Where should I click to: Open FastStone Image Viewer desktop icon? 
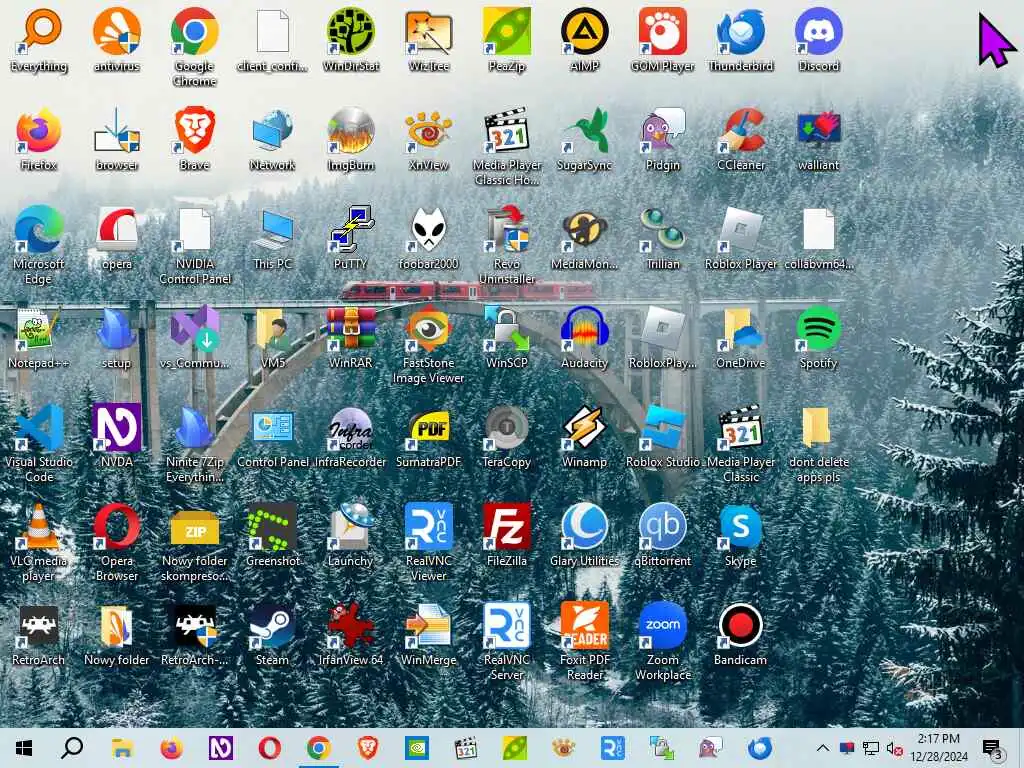[x=428, y=344]
